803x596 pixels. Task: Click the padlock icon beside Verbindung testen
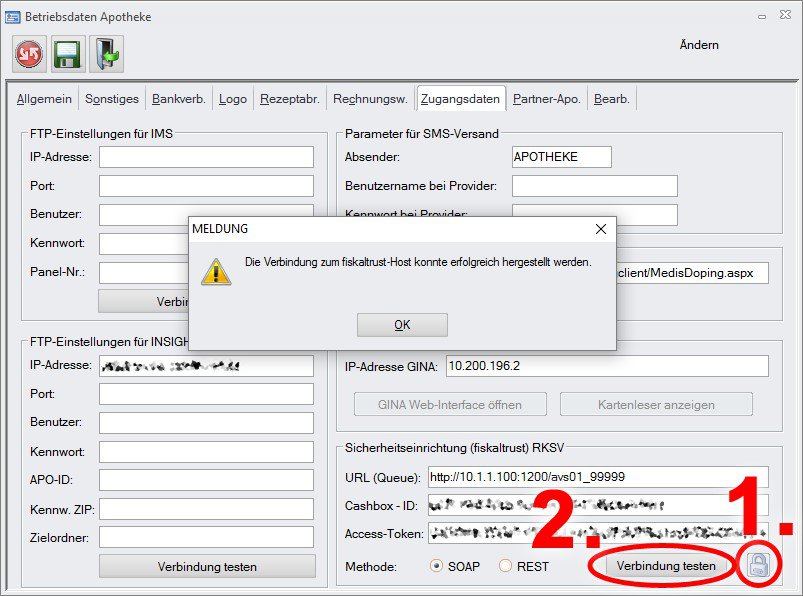coord(760,566)
